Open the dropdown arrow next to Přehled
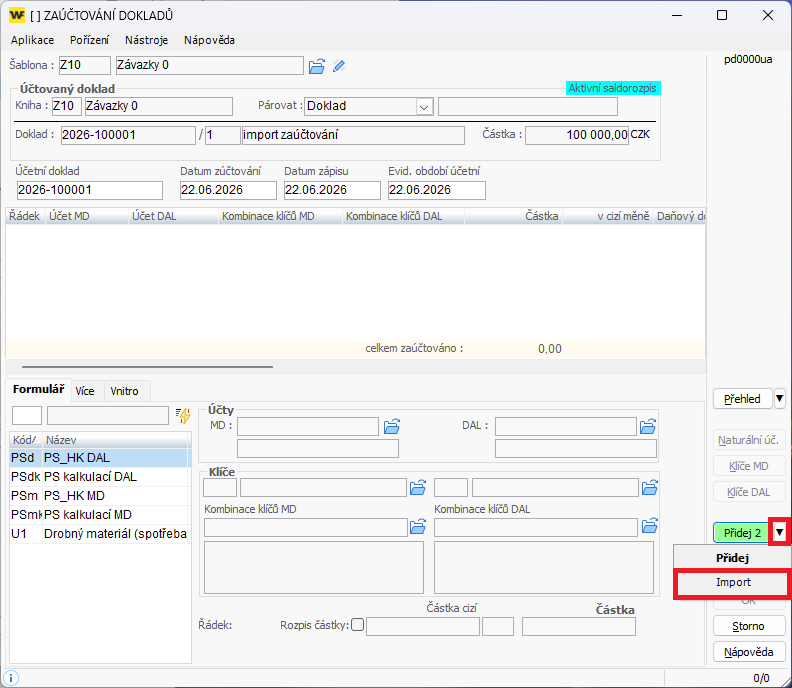792x688 pixels. coord(779,399)
